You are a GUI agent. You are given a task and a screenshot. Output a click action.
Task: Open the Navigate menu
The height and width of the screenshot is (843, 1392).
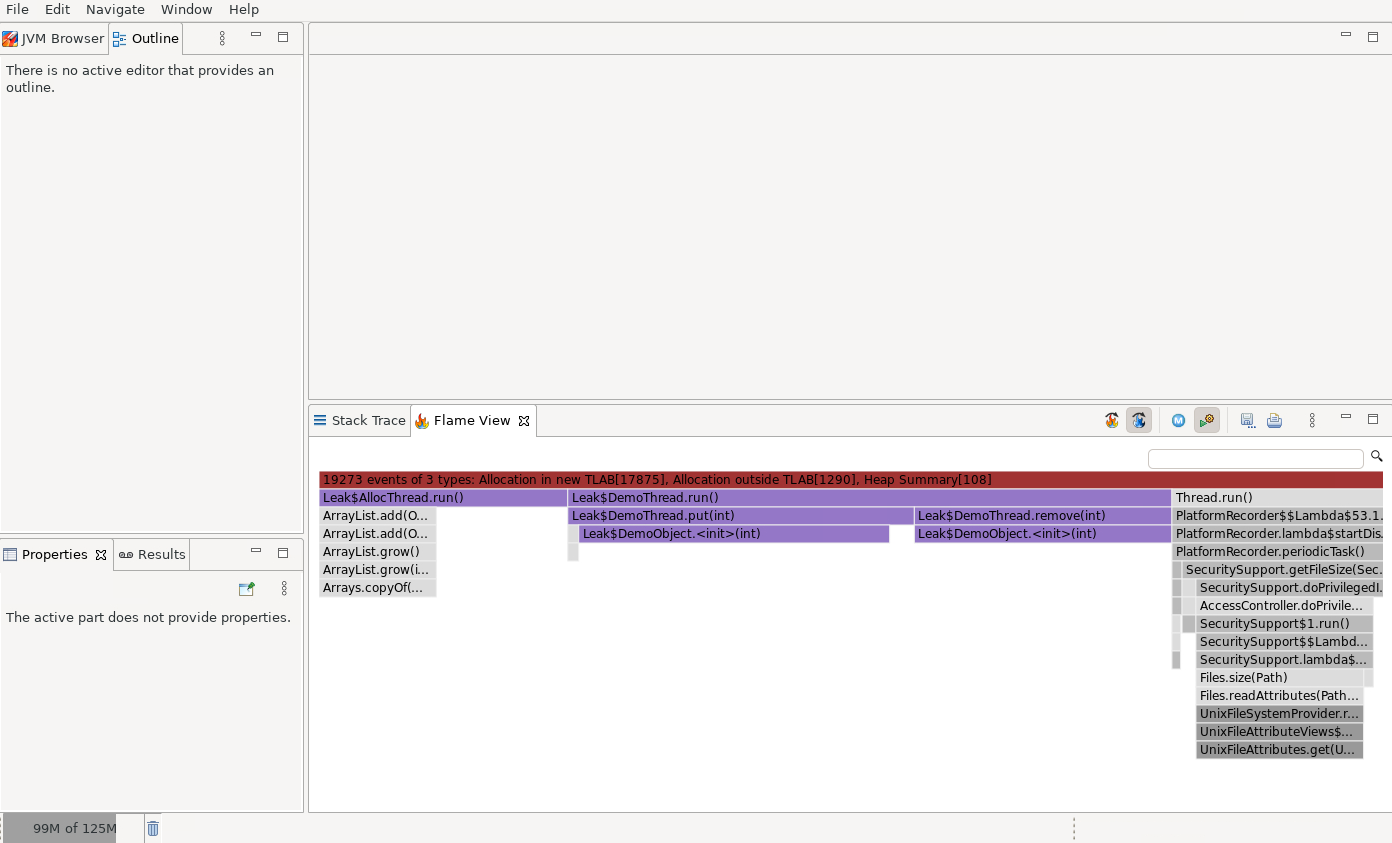(115, 9)
